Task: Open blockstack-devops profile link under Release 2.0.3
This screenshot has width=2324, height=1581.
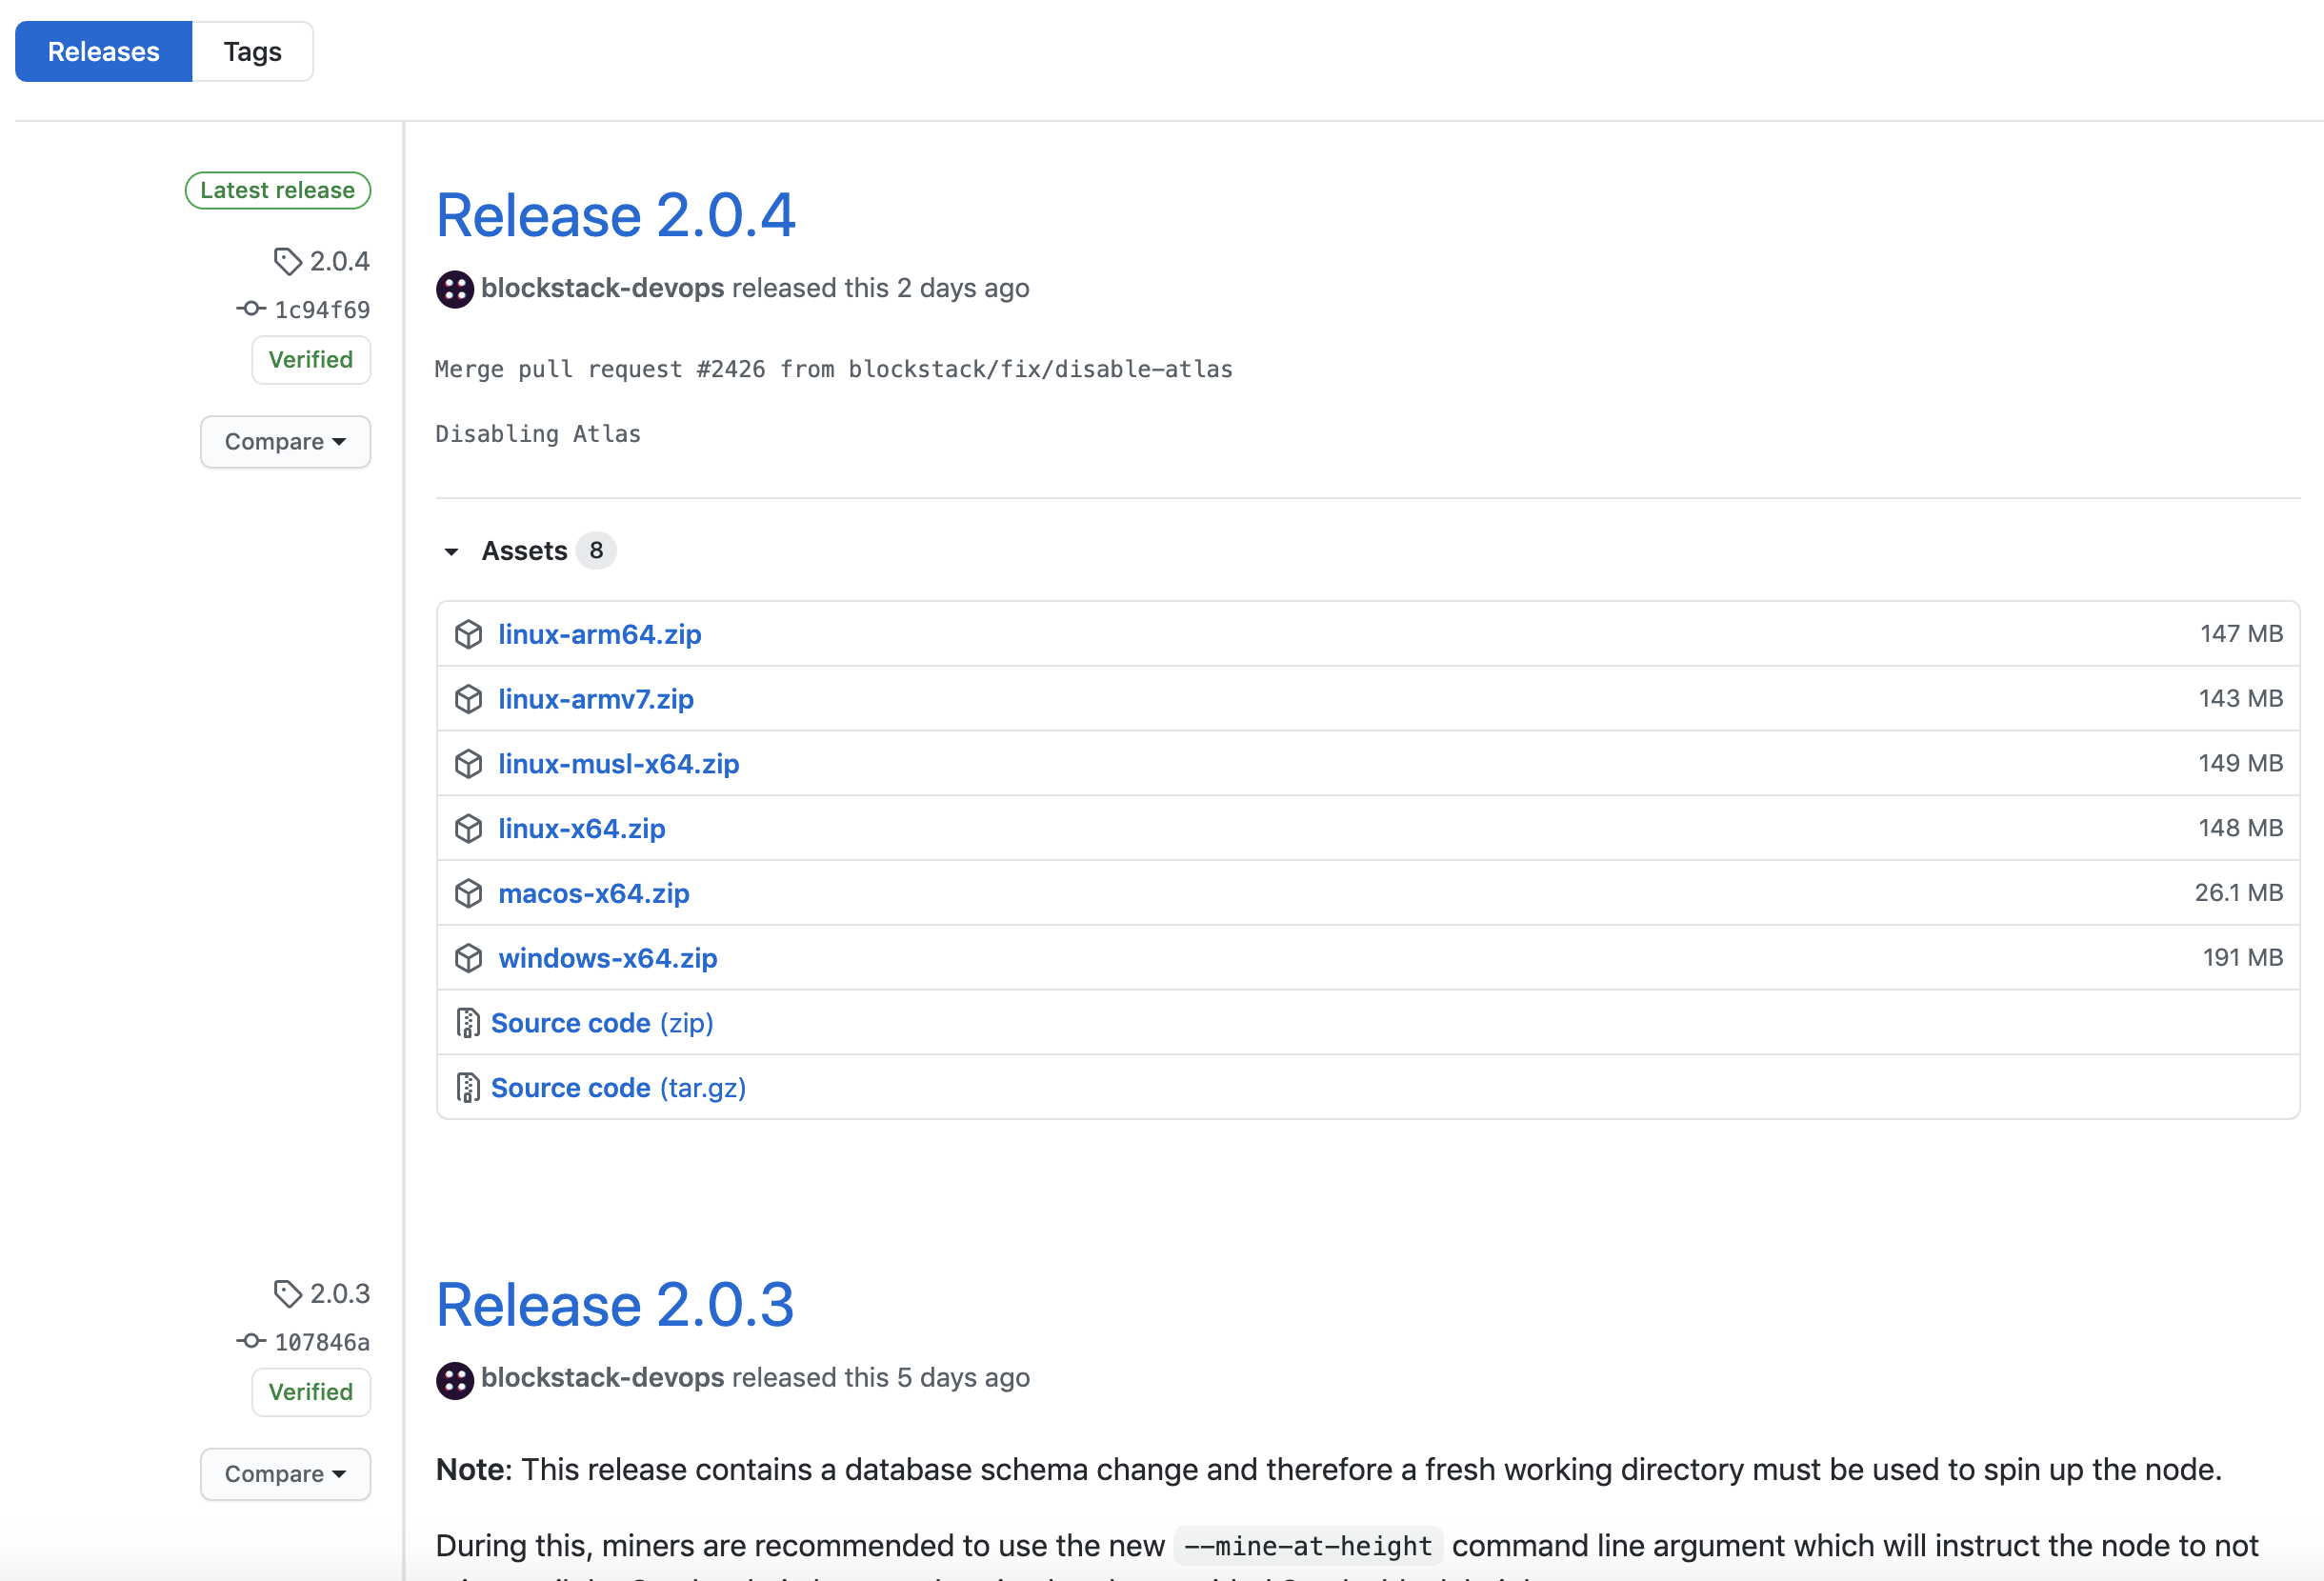Action: [602, 1377]
